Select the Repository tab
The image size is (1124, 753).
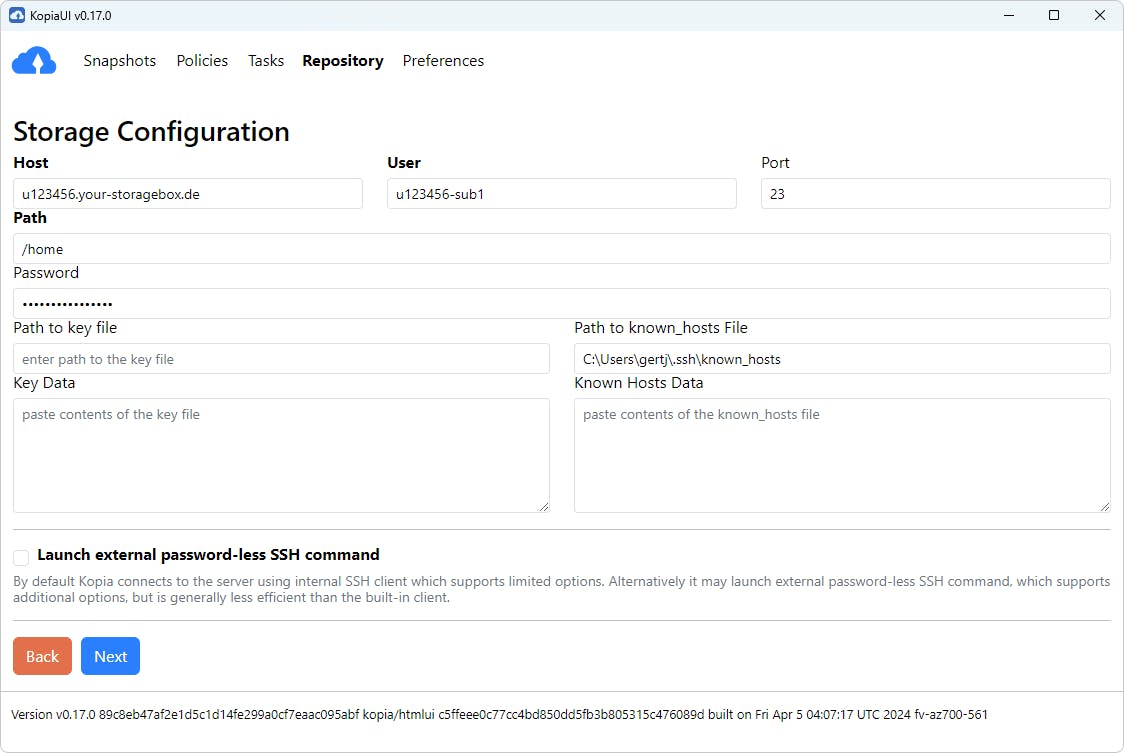(343, 61)
